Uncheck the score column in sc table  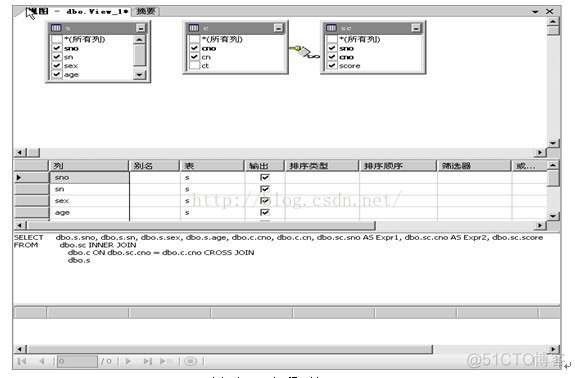(332, 66)
